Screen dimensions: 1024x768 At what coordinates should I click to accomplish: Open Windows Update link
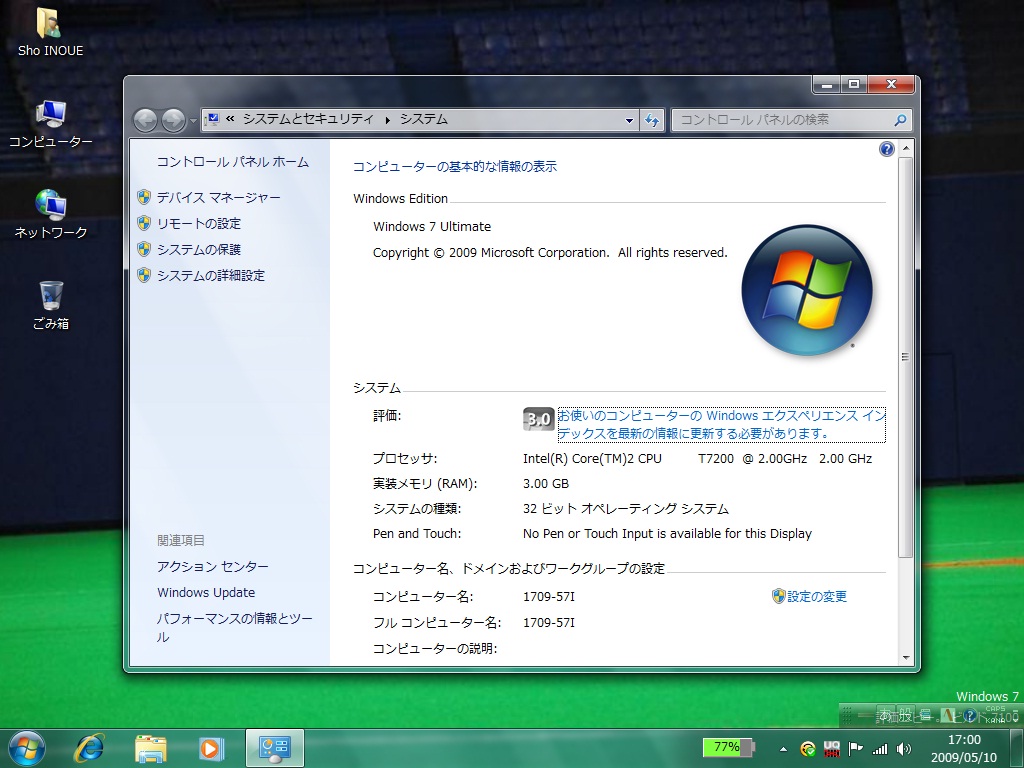206,592
